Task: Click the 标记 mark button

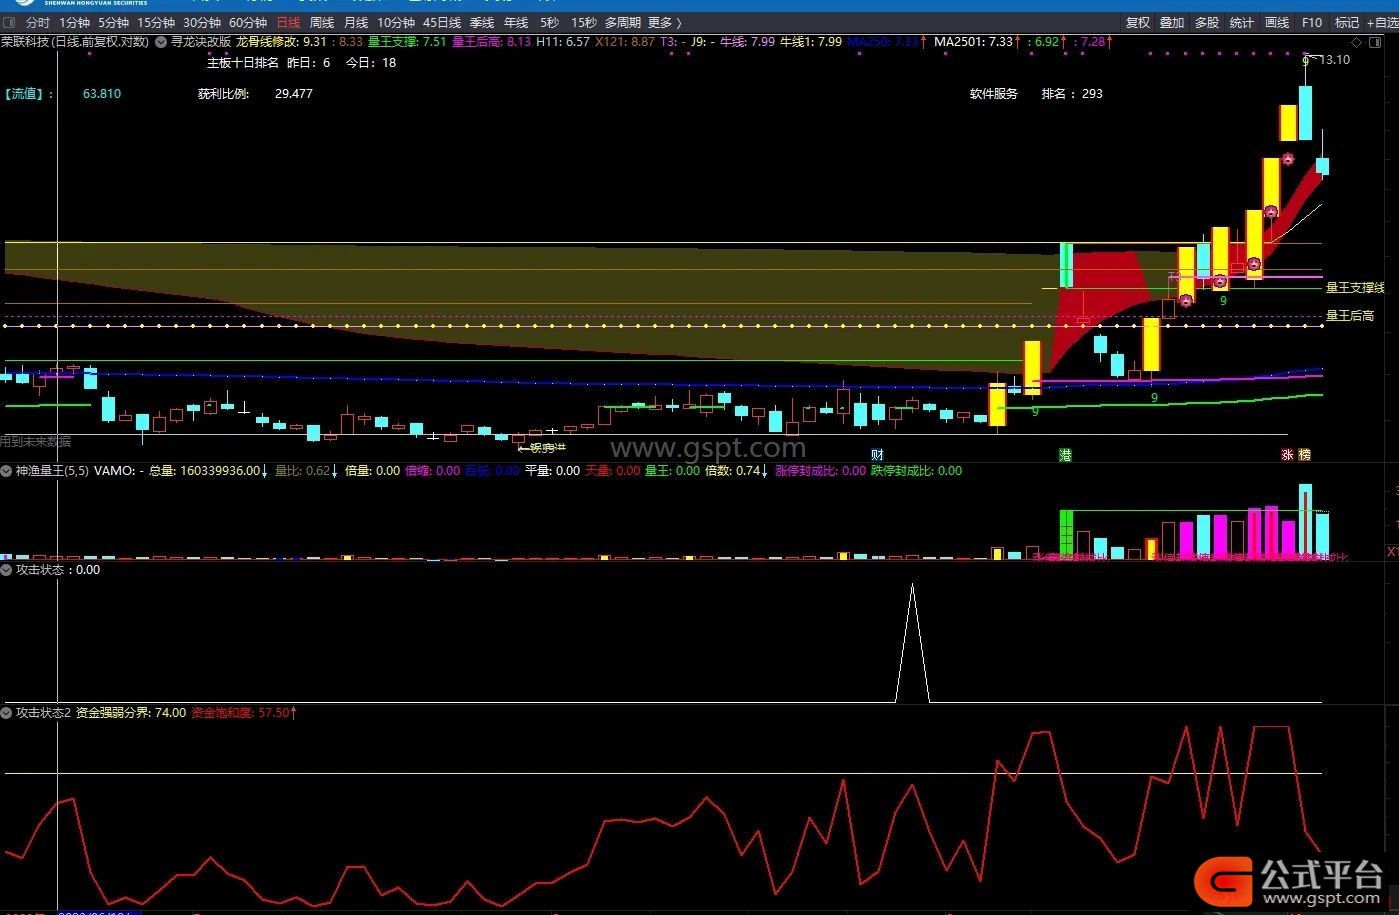Action: click(1347, 22)
